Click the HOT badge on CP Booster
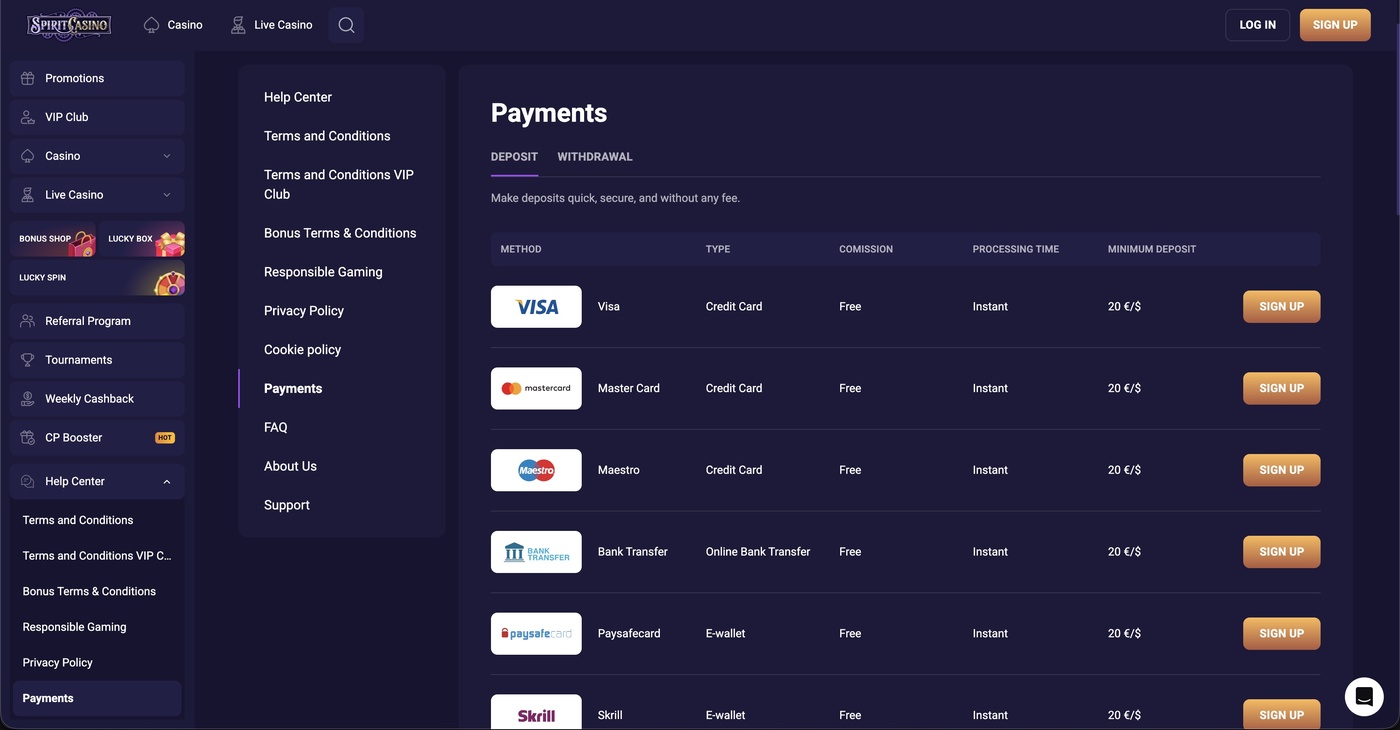The image size is (1400, 730). [x=165, y=438]
